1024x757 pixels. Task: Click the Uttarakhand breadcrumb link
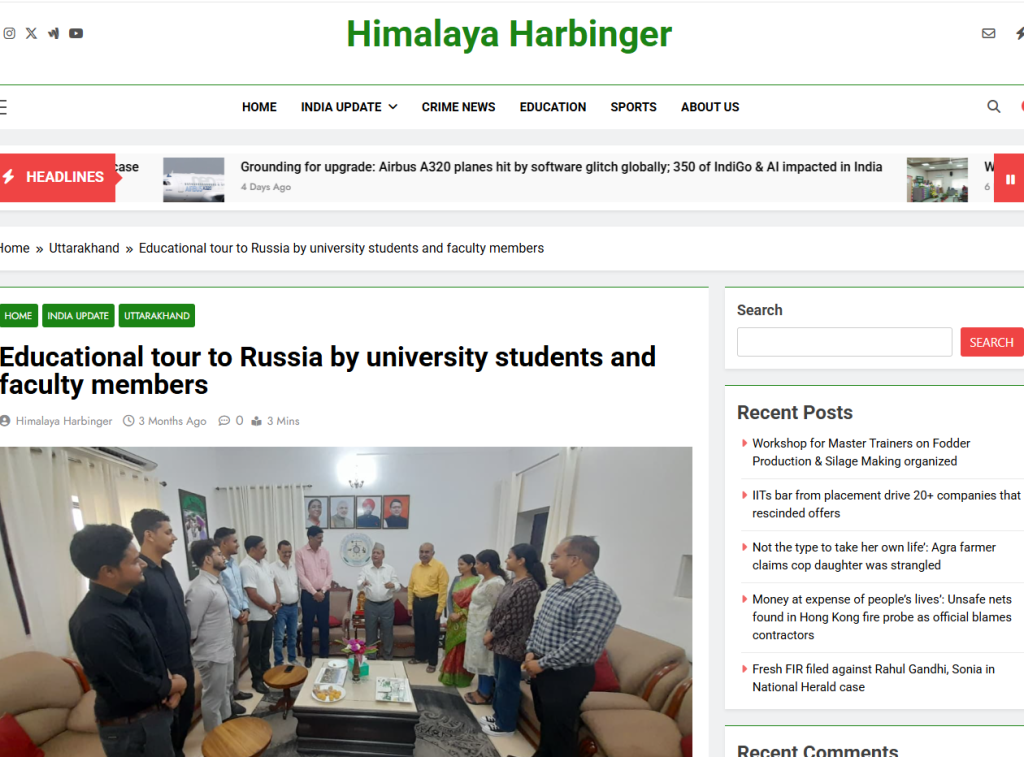[x=84, y=248]
